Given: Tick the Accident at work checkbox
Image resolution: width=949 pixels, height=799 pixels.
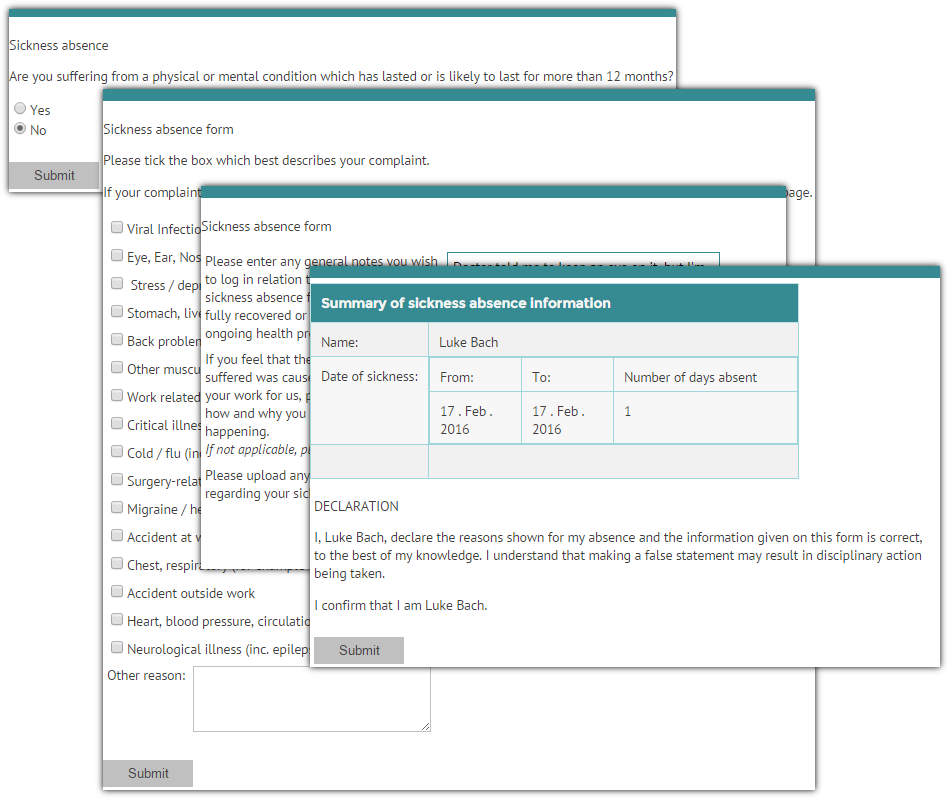Looking at the screenshot, I should (x=117, y=535).
